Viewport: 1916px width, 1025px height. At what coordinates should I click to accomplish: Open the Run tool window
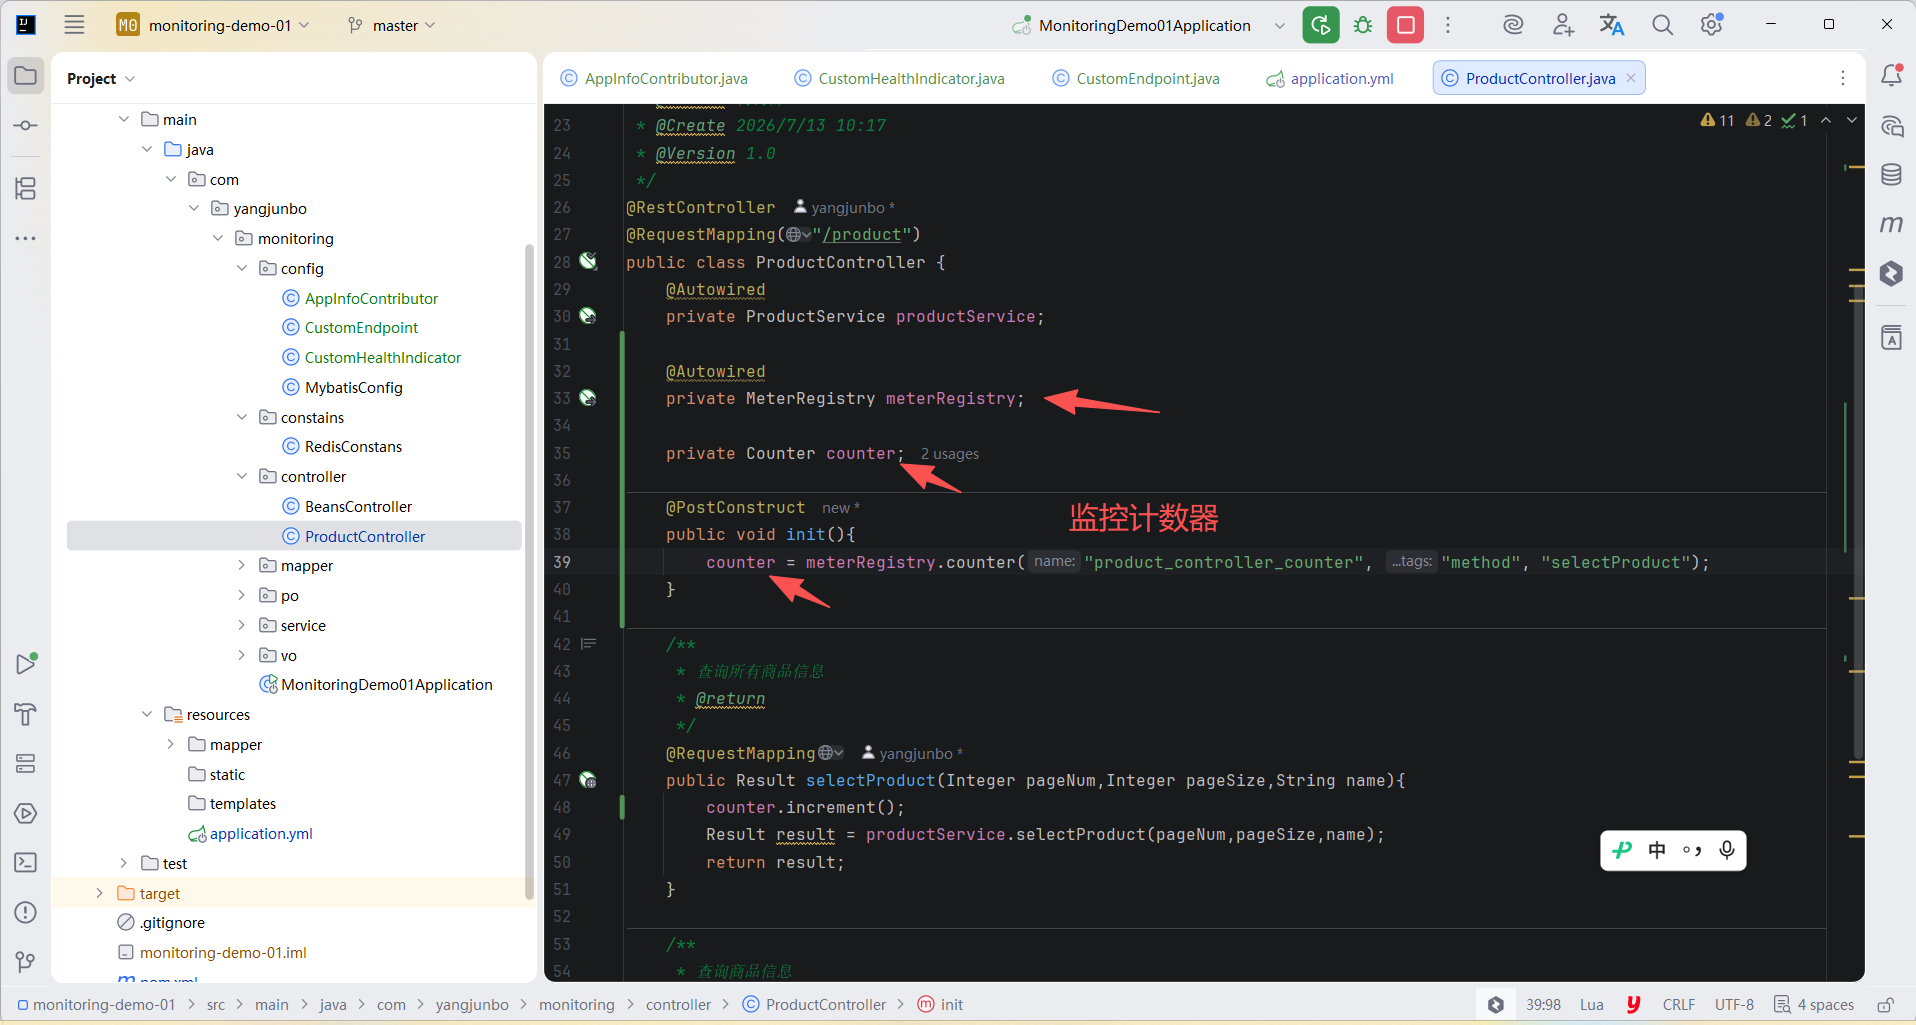coord(26,663)
